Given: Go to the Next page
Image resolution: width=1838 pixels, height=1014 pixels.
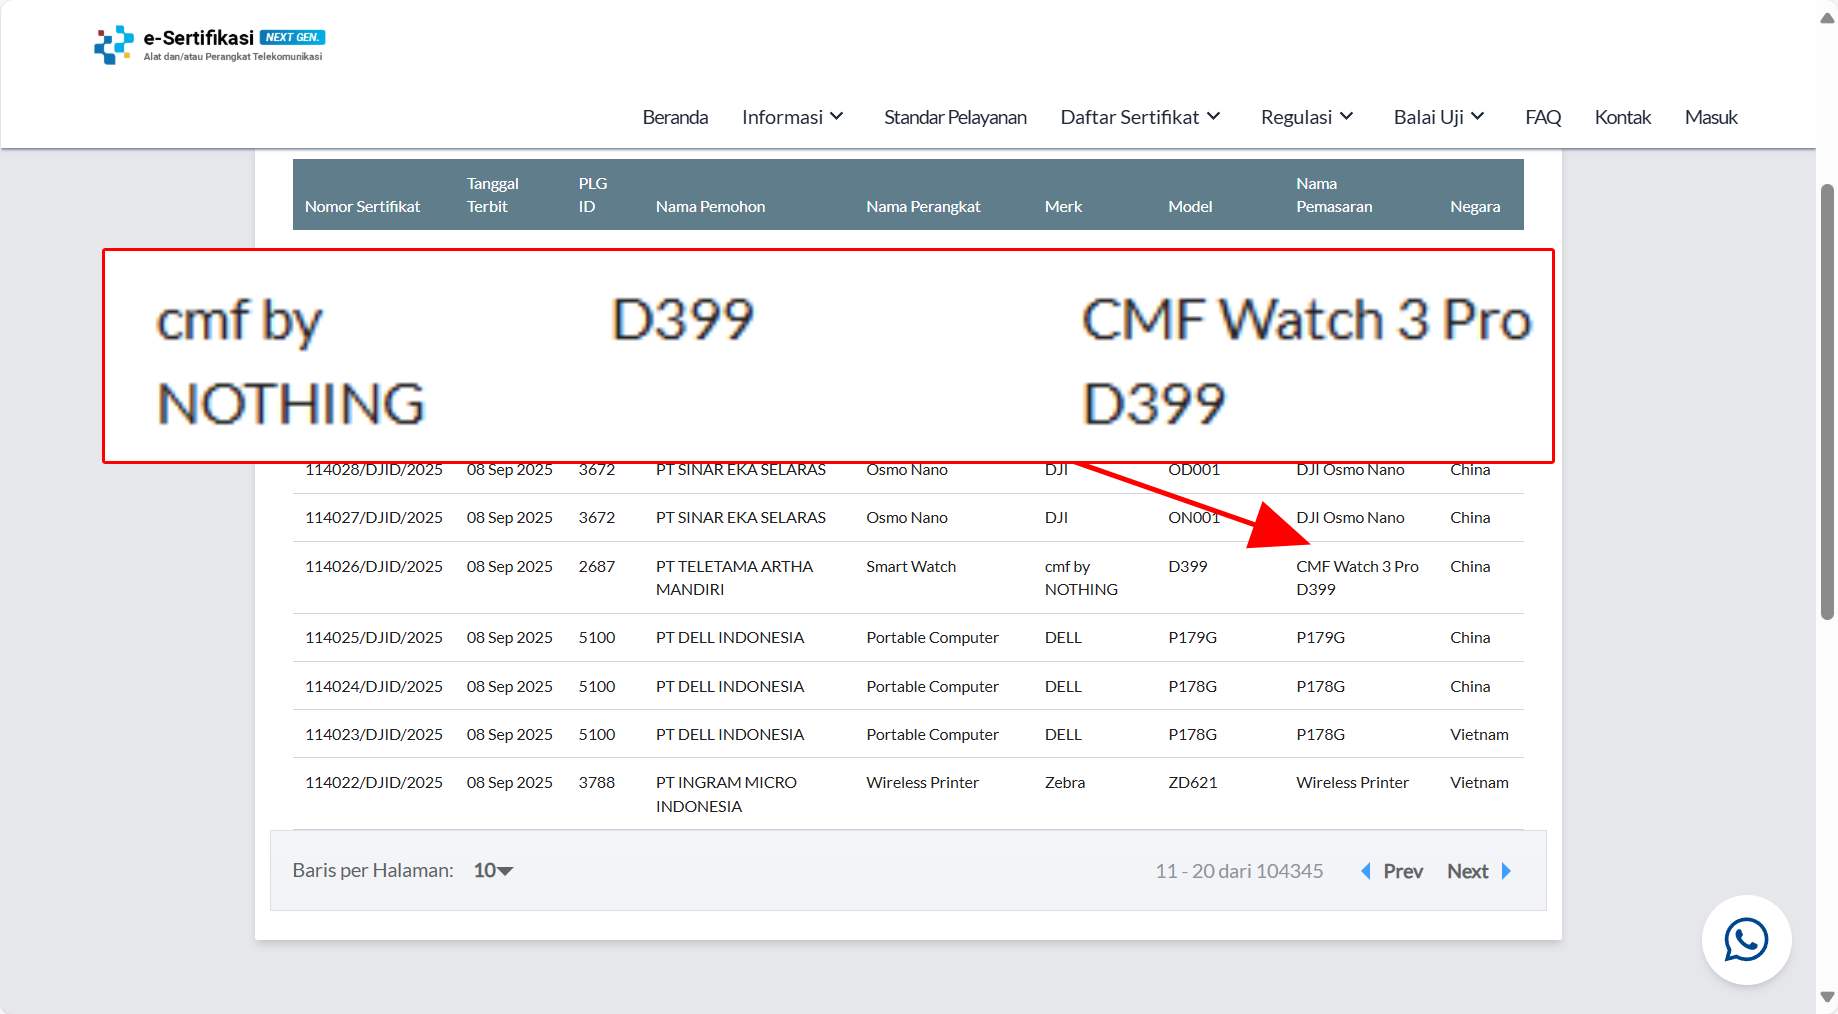Looking at the screenshot, I should tap(1467, 871).
